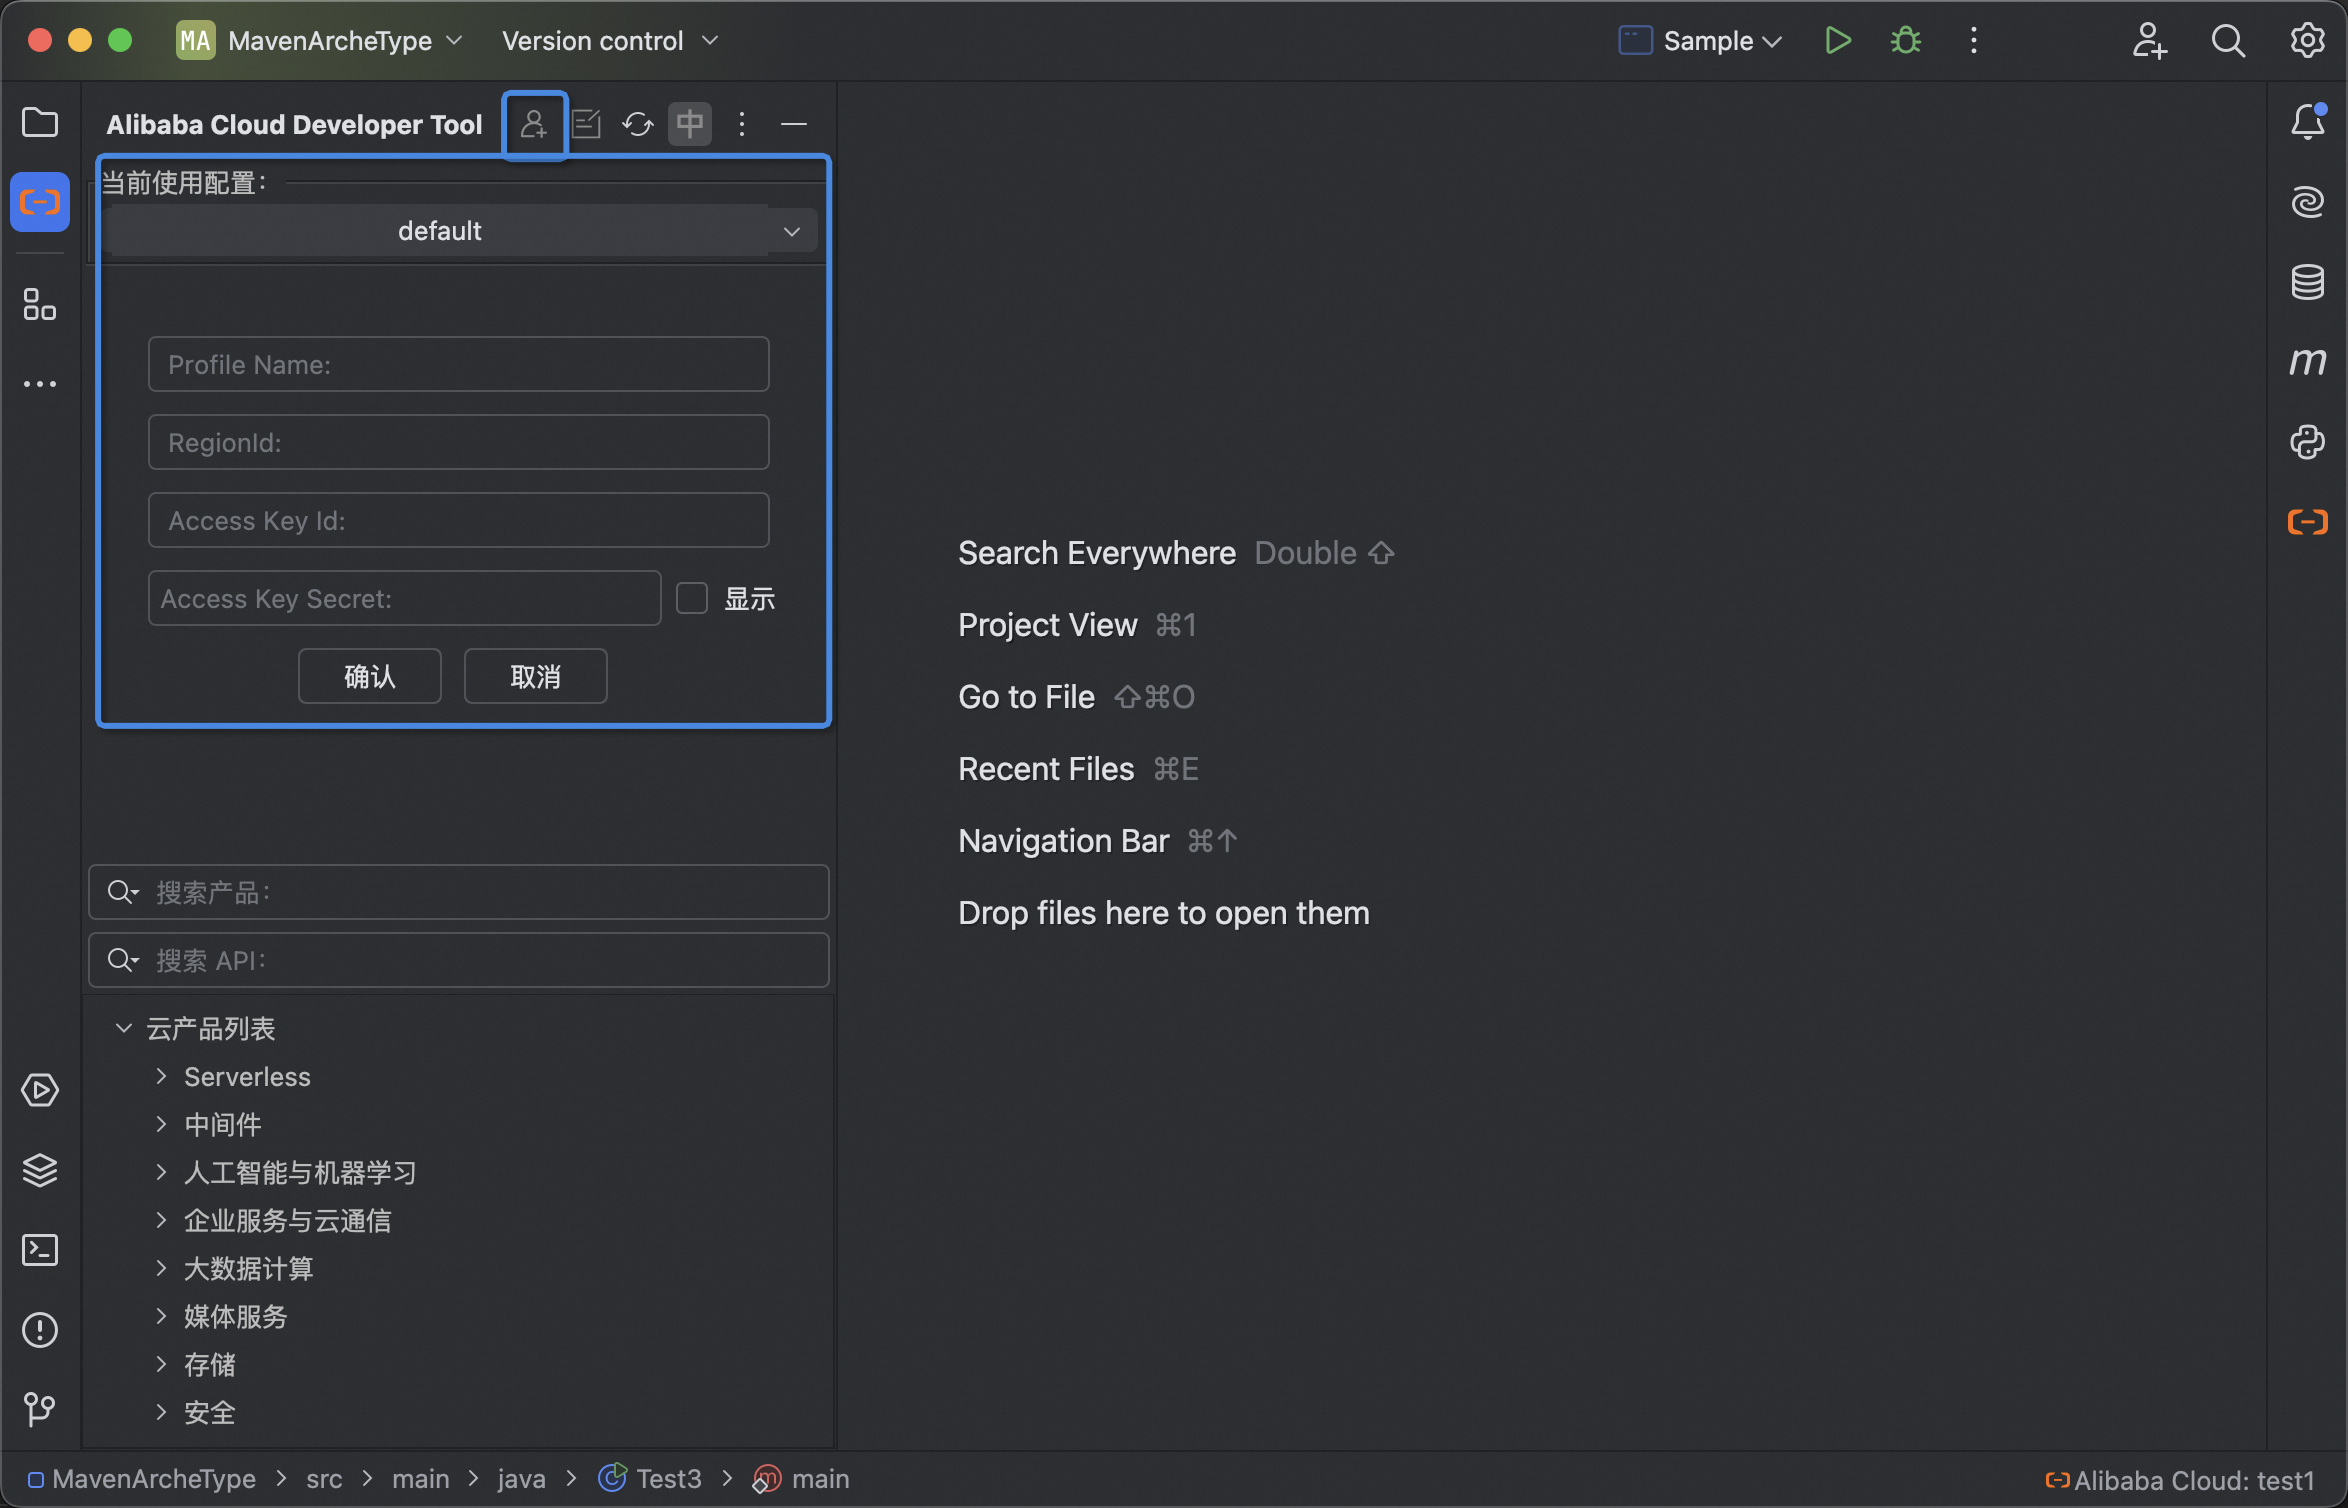Expand the 安全 node
Screen dimensions: 2348x1508
coord(162,1412)
